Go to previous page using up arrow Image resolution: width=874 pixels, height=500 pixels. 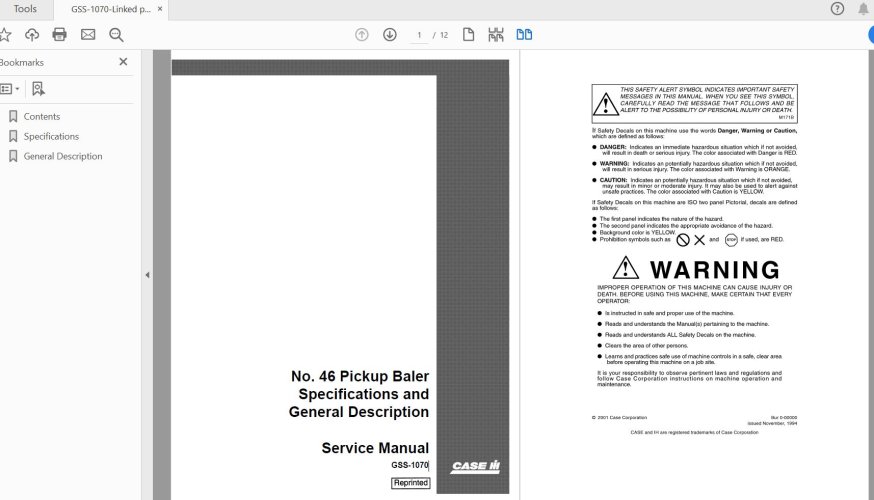coord(362,35)
